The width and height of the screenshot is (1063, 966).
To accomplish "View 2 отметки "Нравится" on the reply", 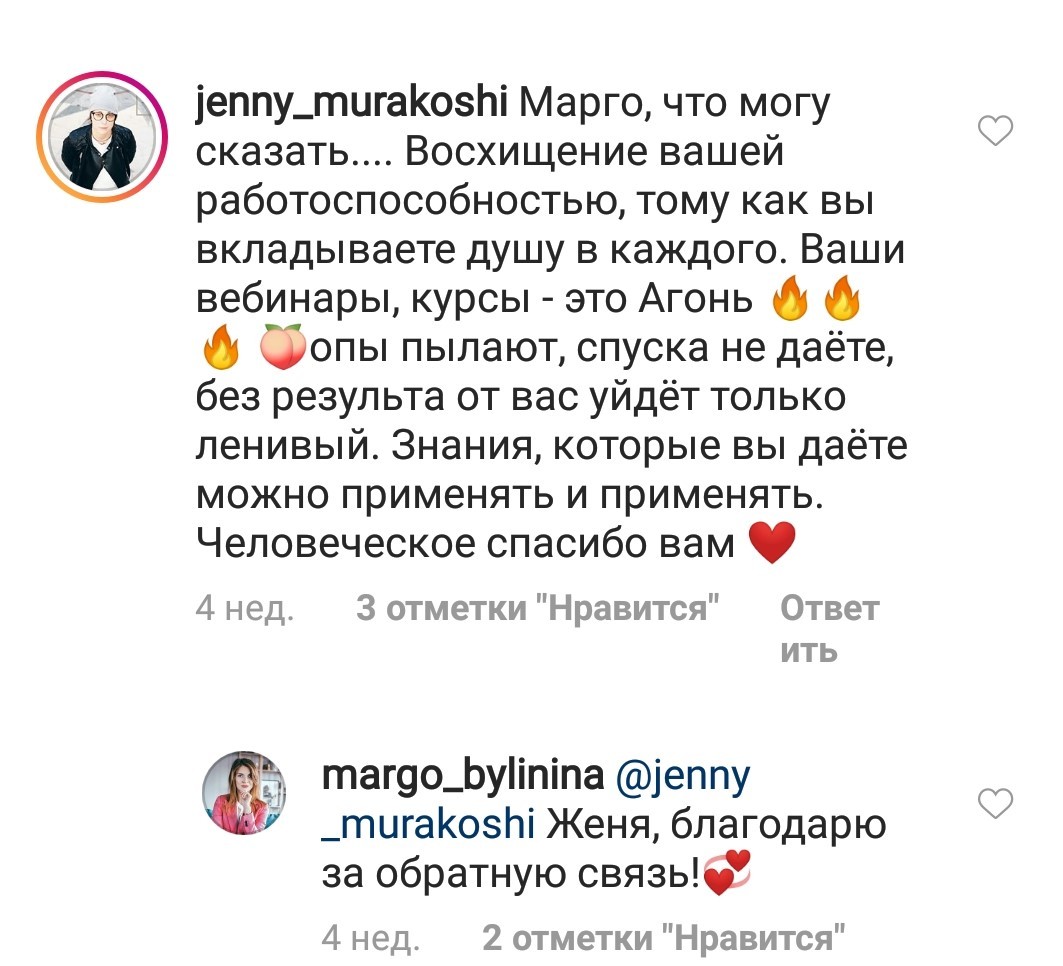I will pyautogui.click(x=664, y=938).
